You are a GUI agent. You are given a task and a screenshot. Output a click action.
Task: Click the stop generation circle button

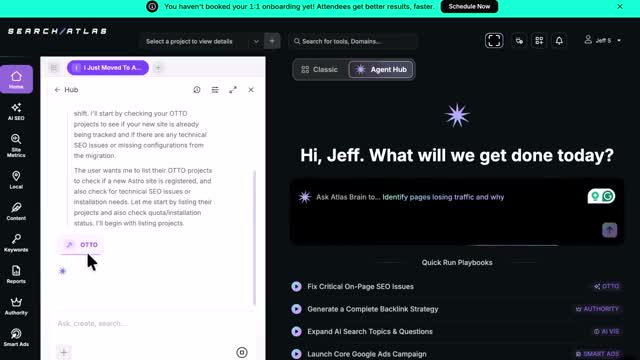(x=242, y=352)
